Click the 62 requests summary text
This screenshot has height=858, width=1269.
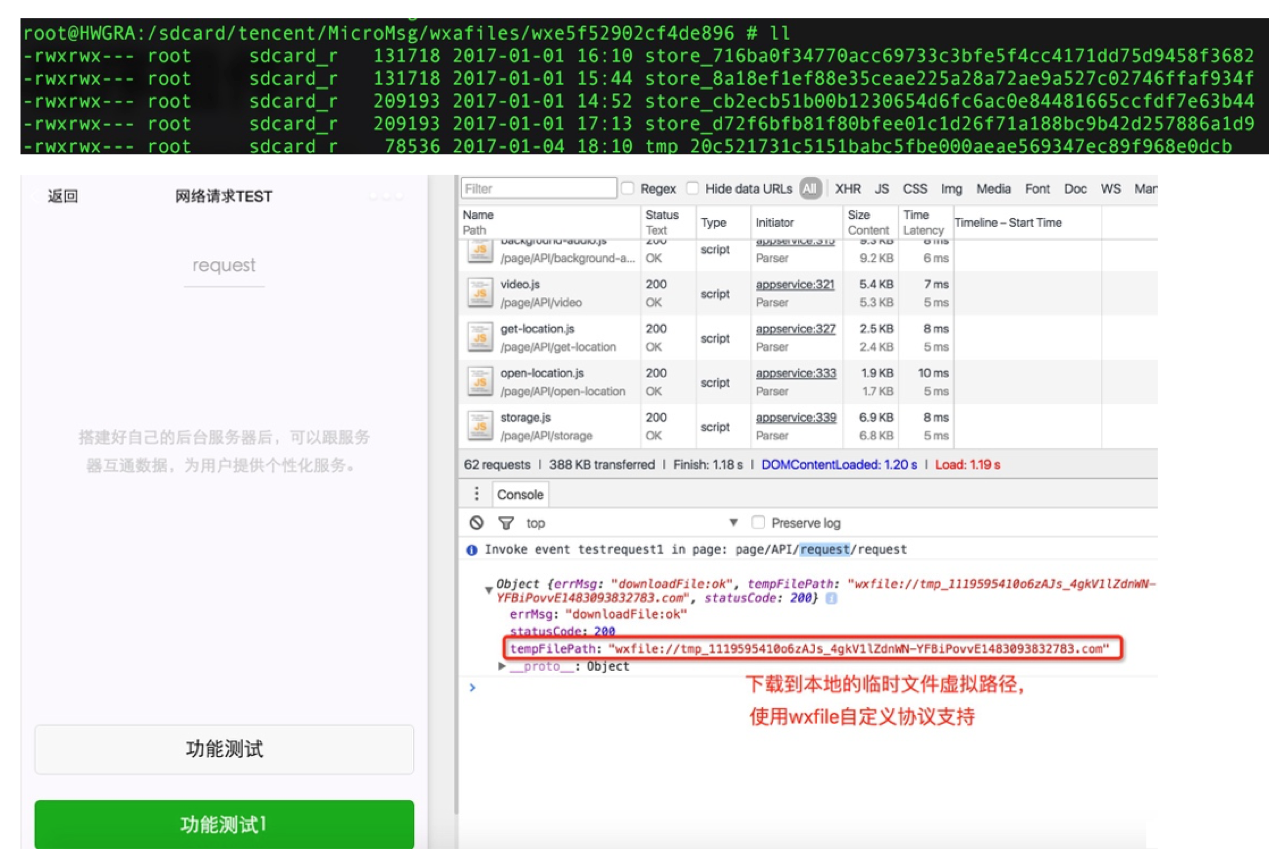(497, 465)
